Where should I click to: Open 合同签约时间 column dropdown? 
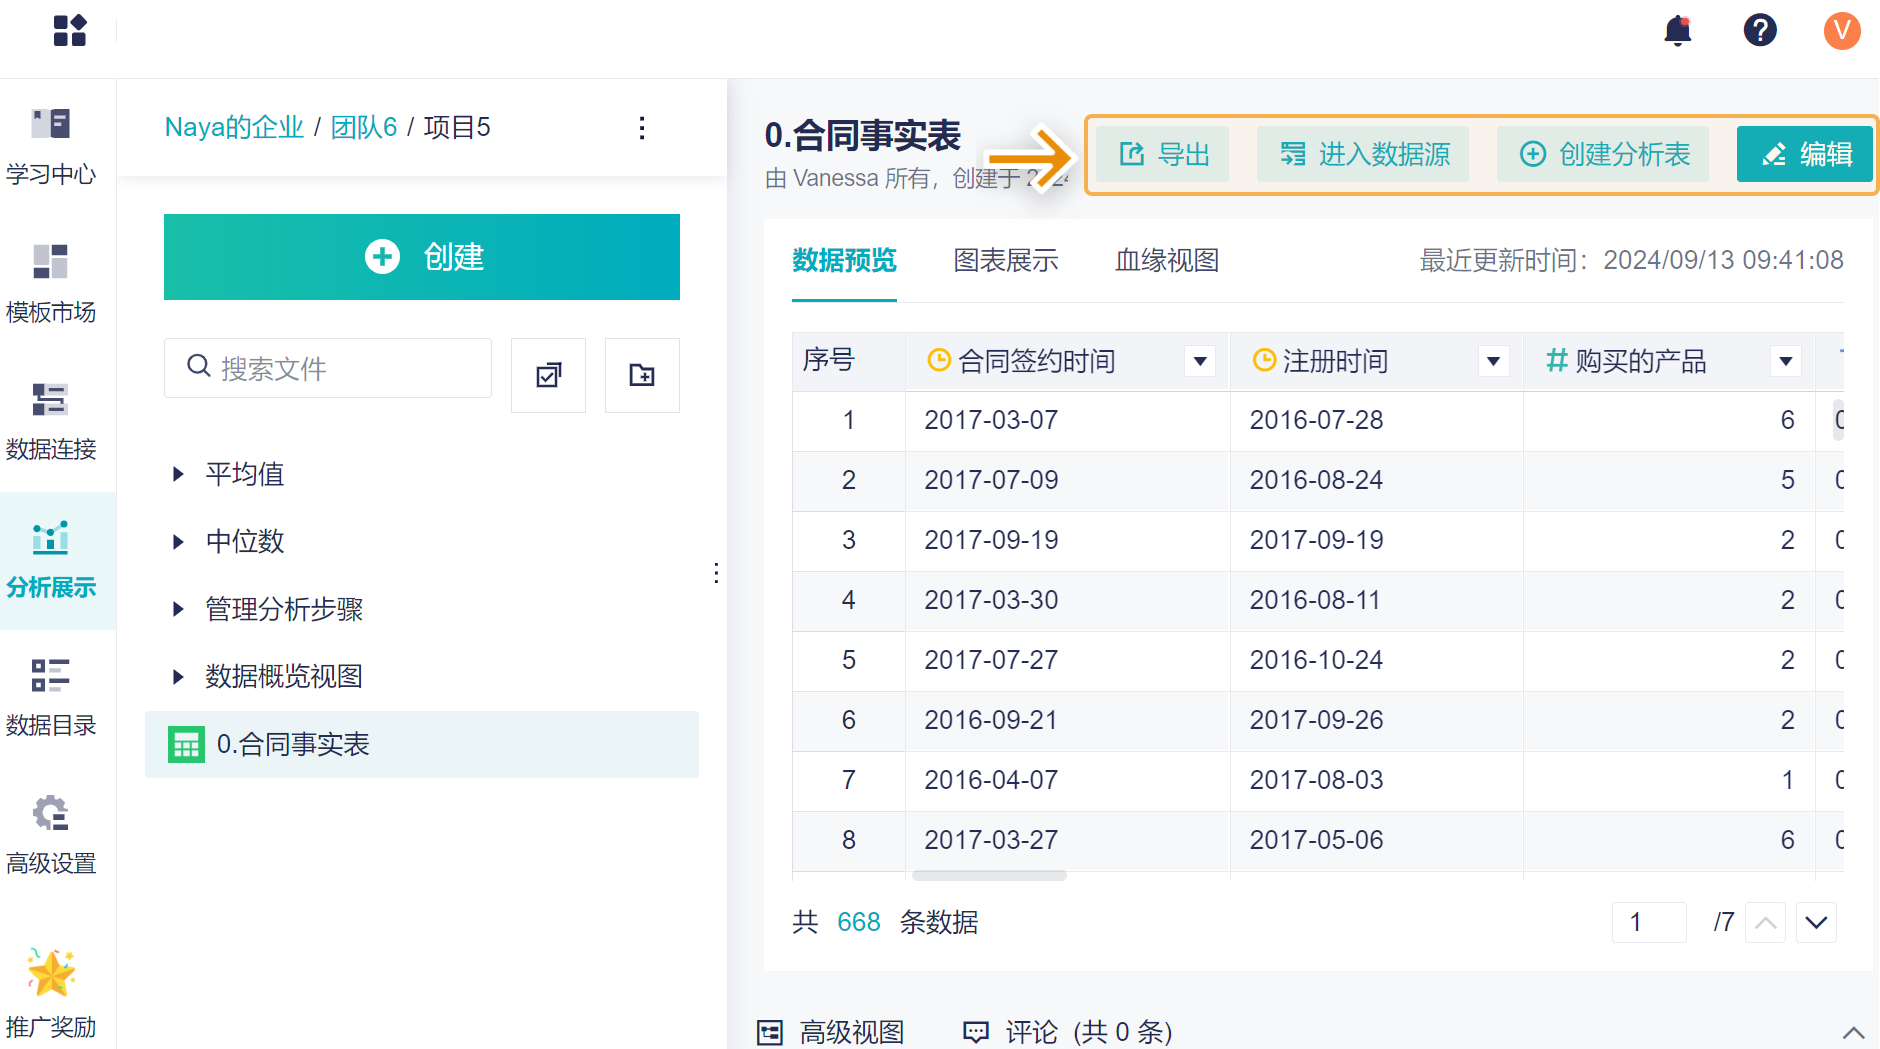pos(1200,361)
